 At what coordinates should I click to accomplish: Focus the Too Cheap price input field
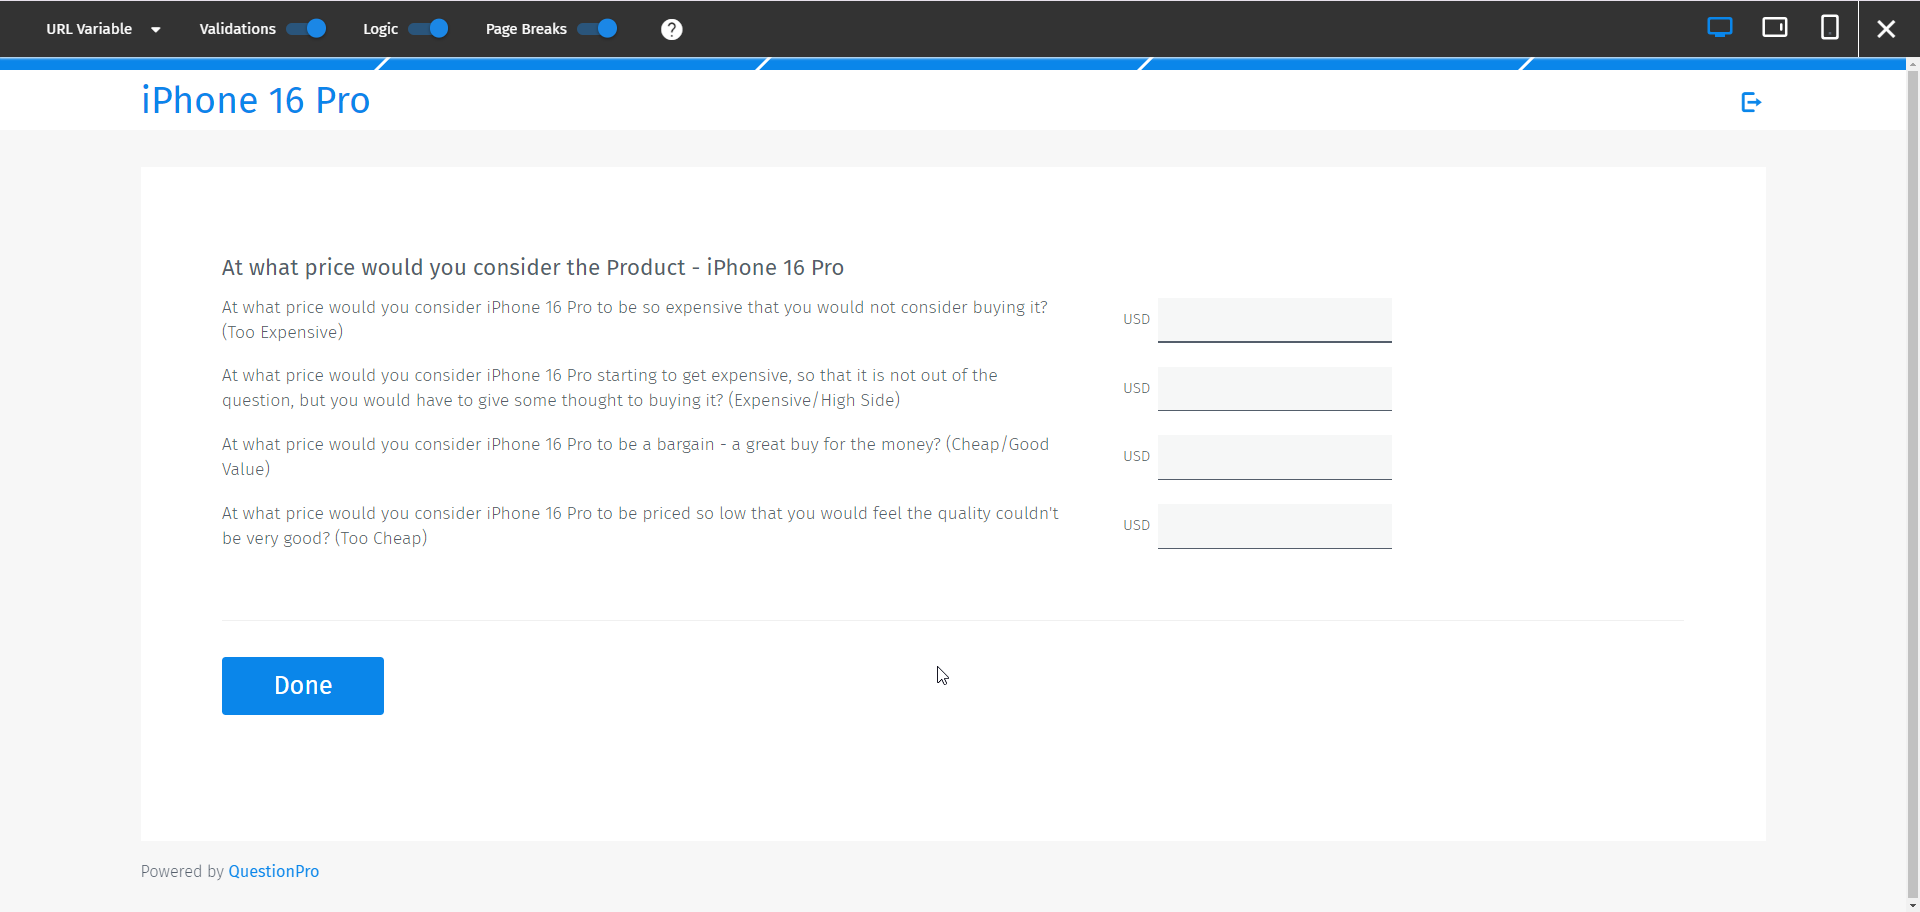1274,526
